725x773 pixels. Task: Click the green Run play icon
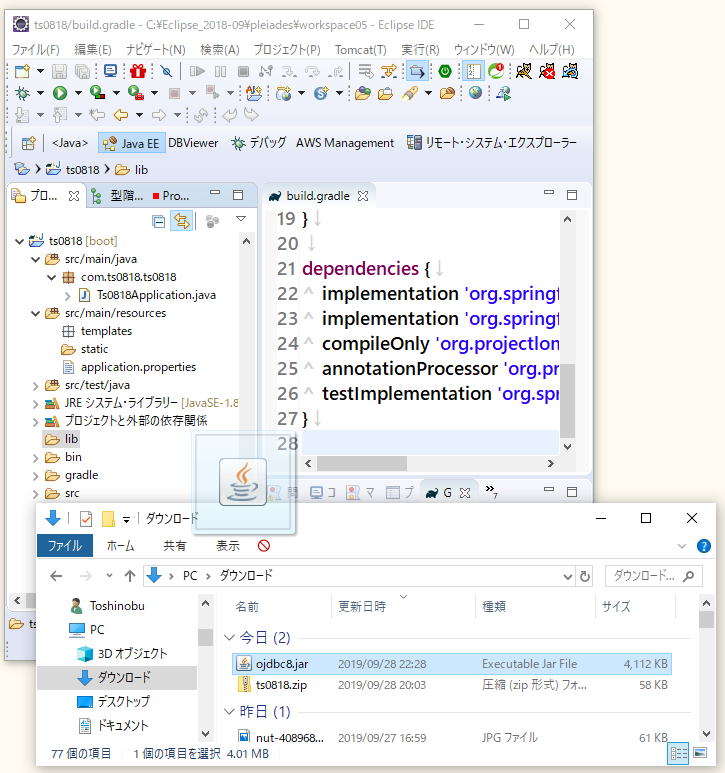click(x=60, y=93)
